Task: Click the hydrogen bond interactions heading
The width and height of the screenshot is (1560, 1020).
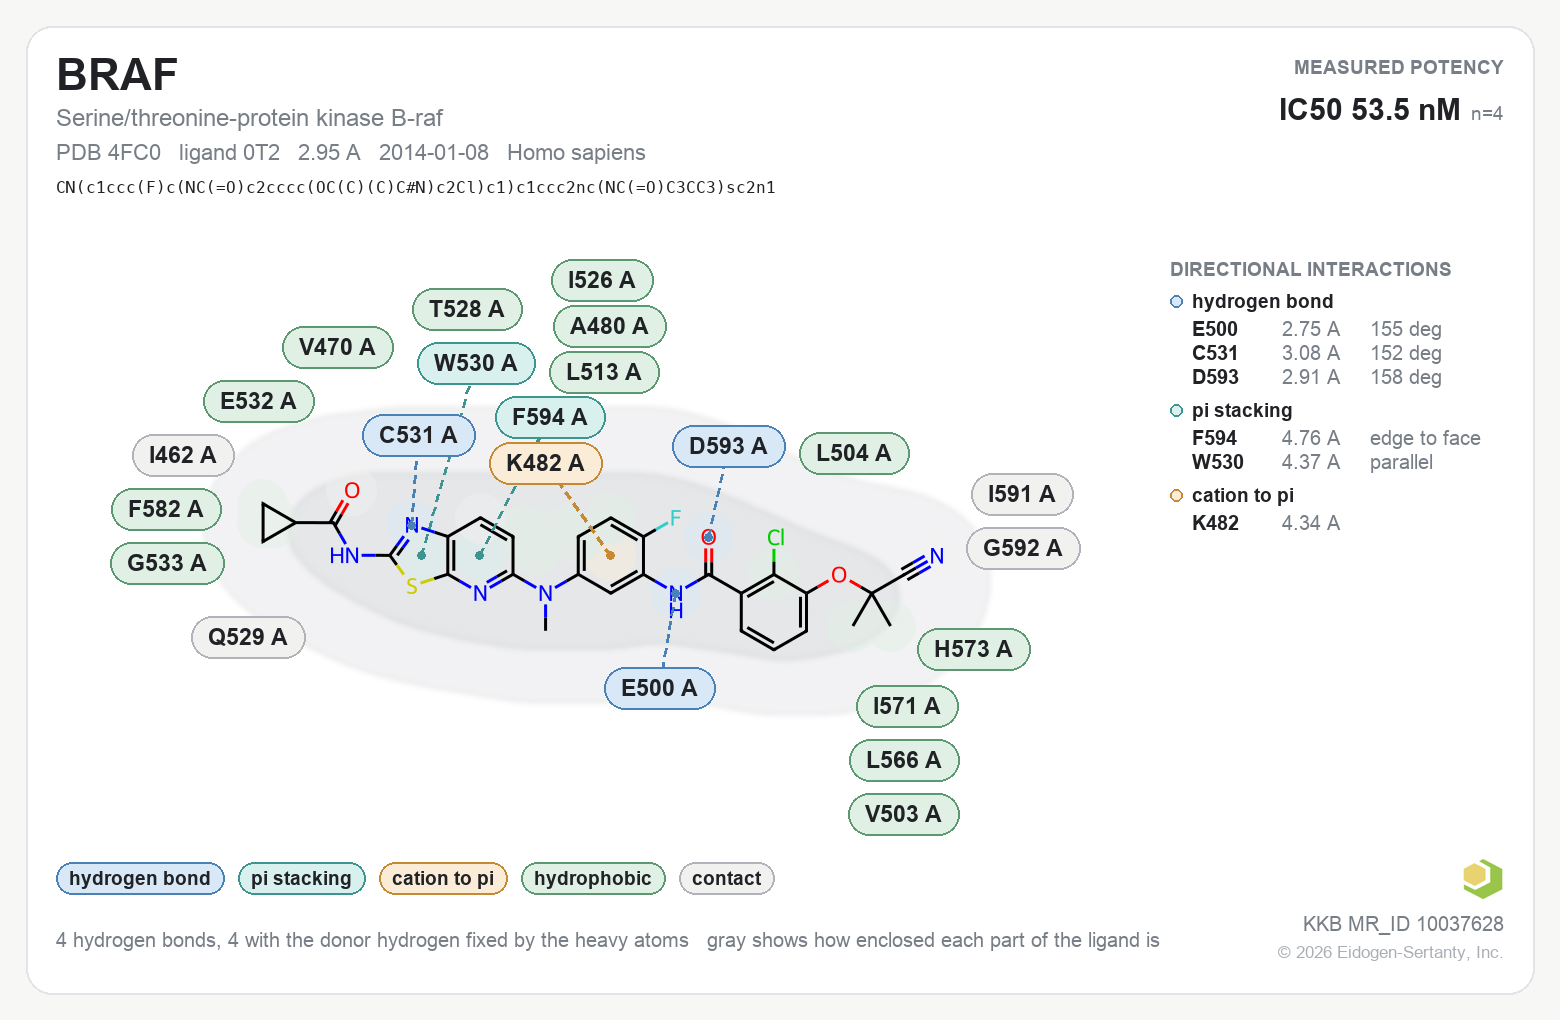Action: tap(1262, 301)
